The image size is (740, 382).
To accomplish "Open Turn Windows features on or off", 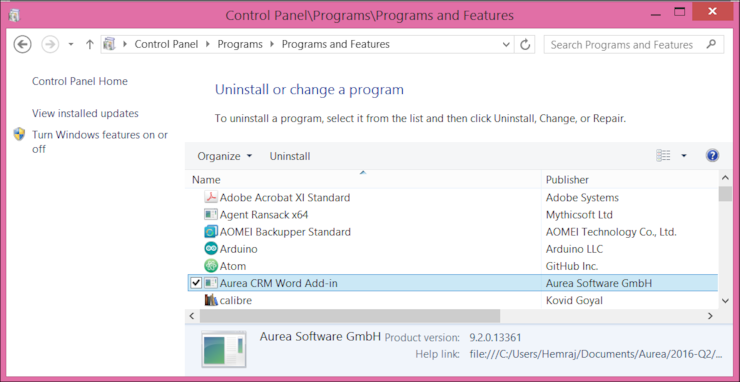I will 100,142.
